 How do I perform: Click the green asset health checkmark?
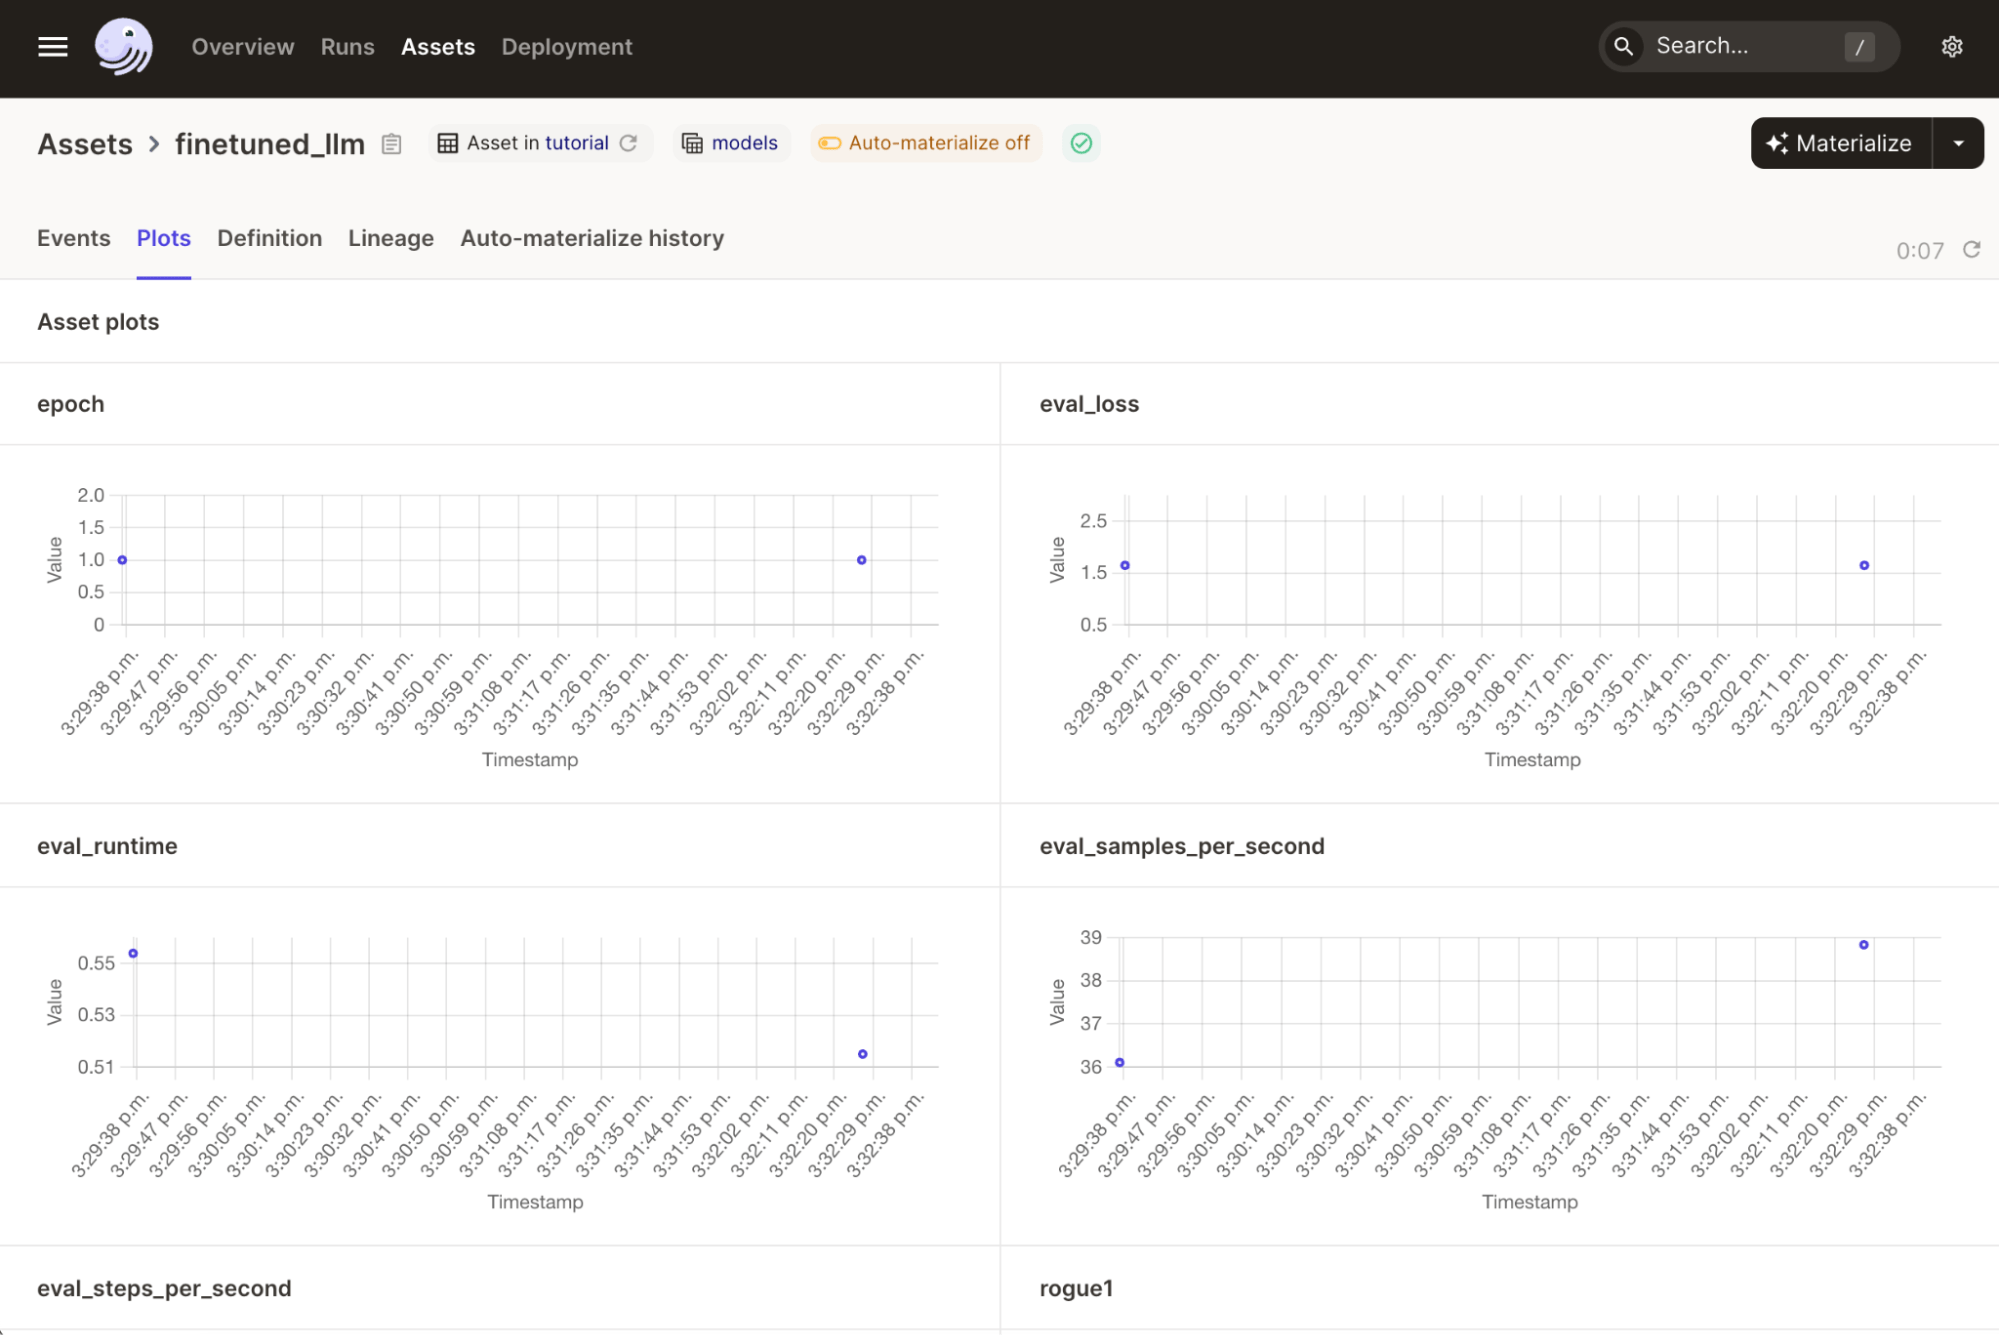tap(1081, 143)
